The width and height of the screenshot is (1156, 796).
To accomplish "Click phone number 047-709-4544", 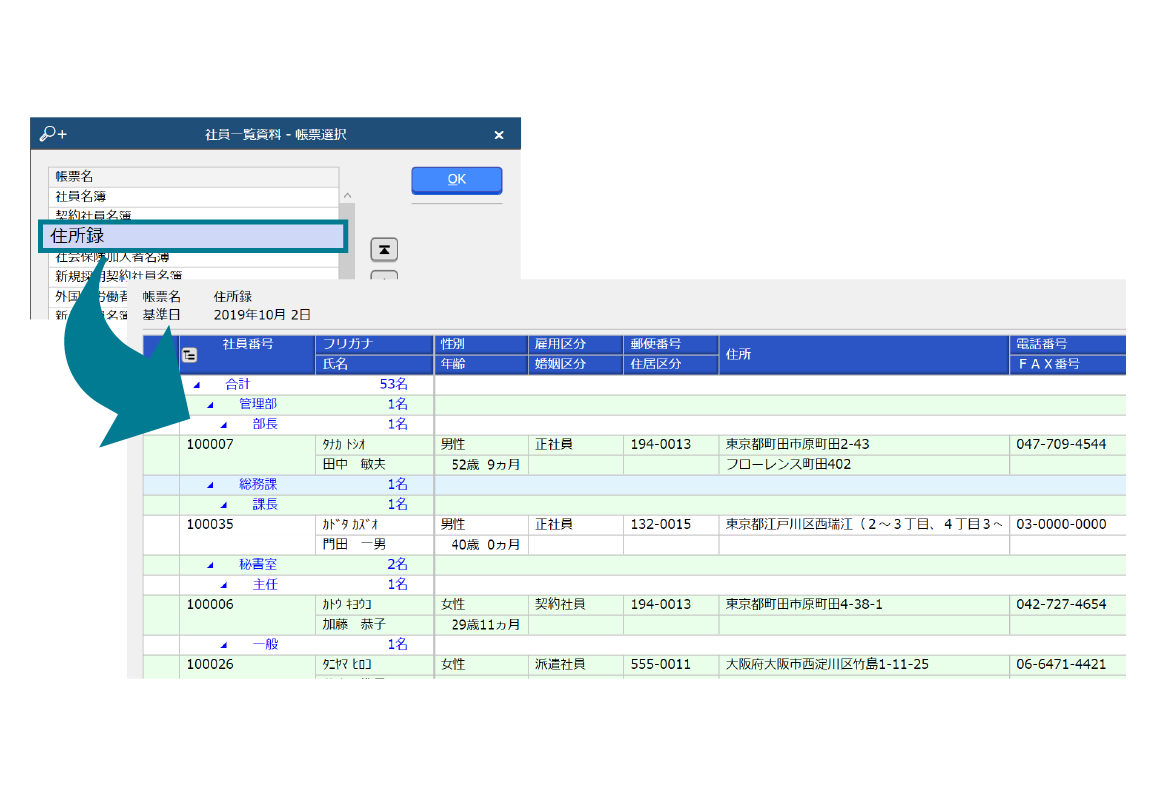I will 1061,444.
